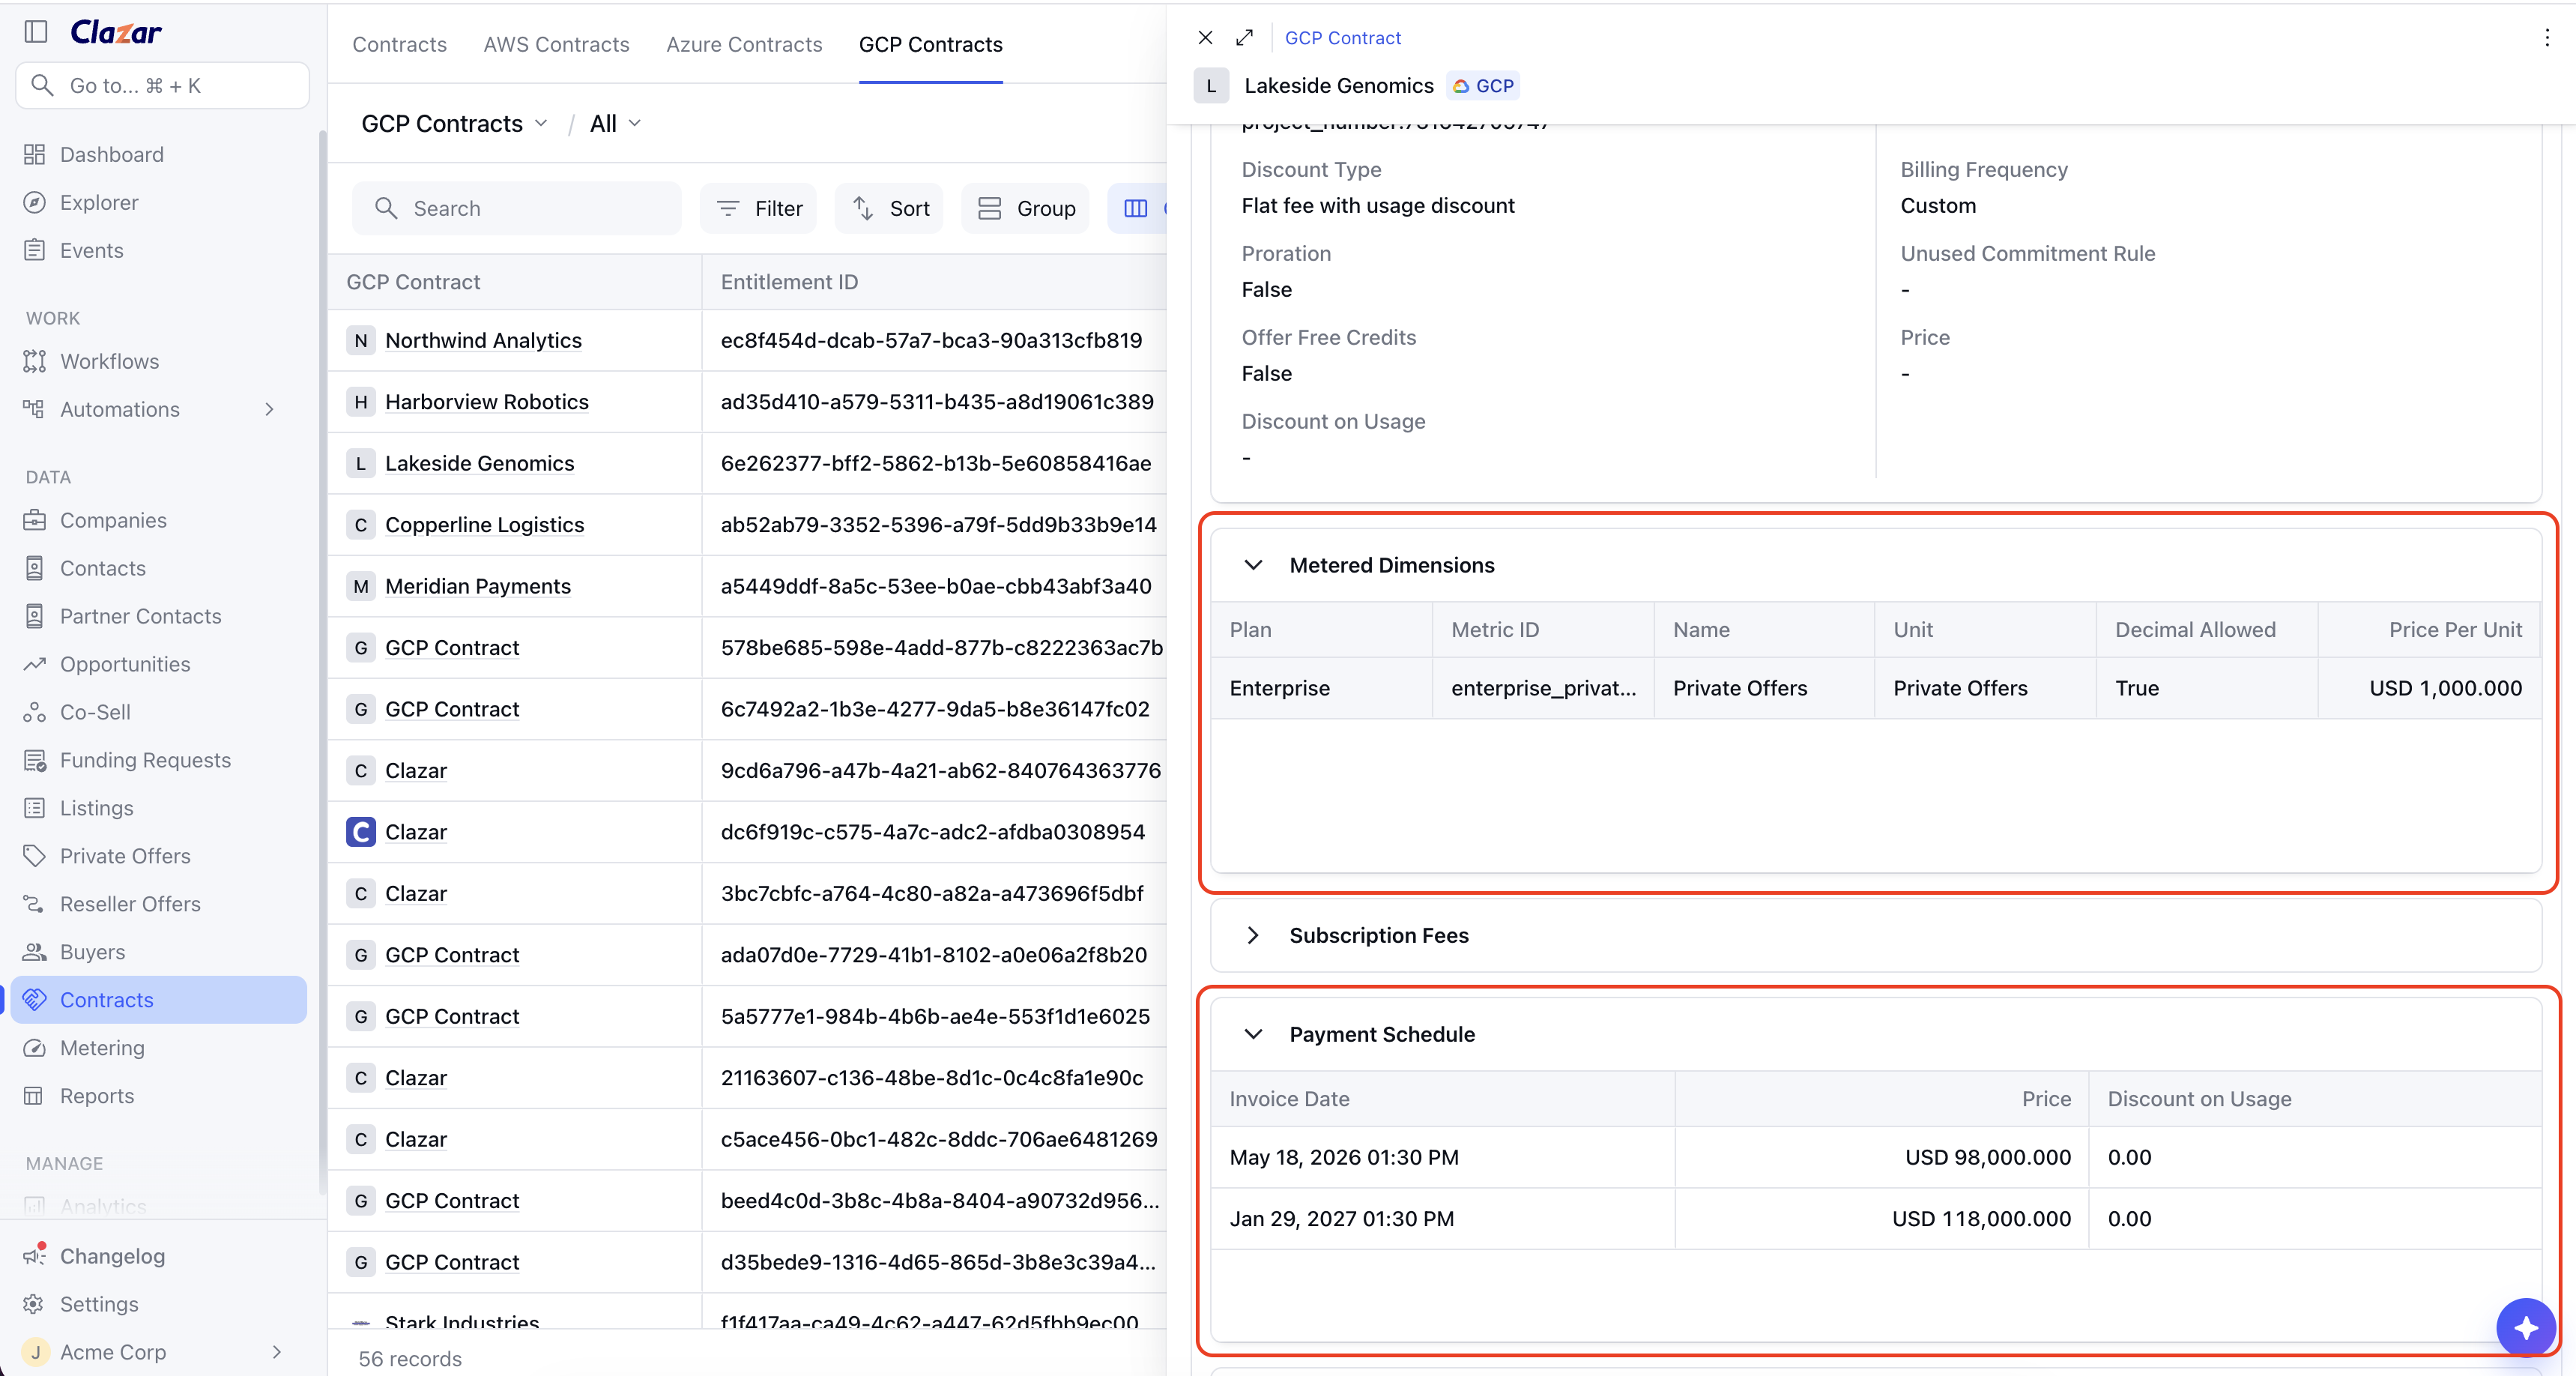Open the Explorer compass icon
This screenshot has width=2576, height=1376.
click(35, 202)
